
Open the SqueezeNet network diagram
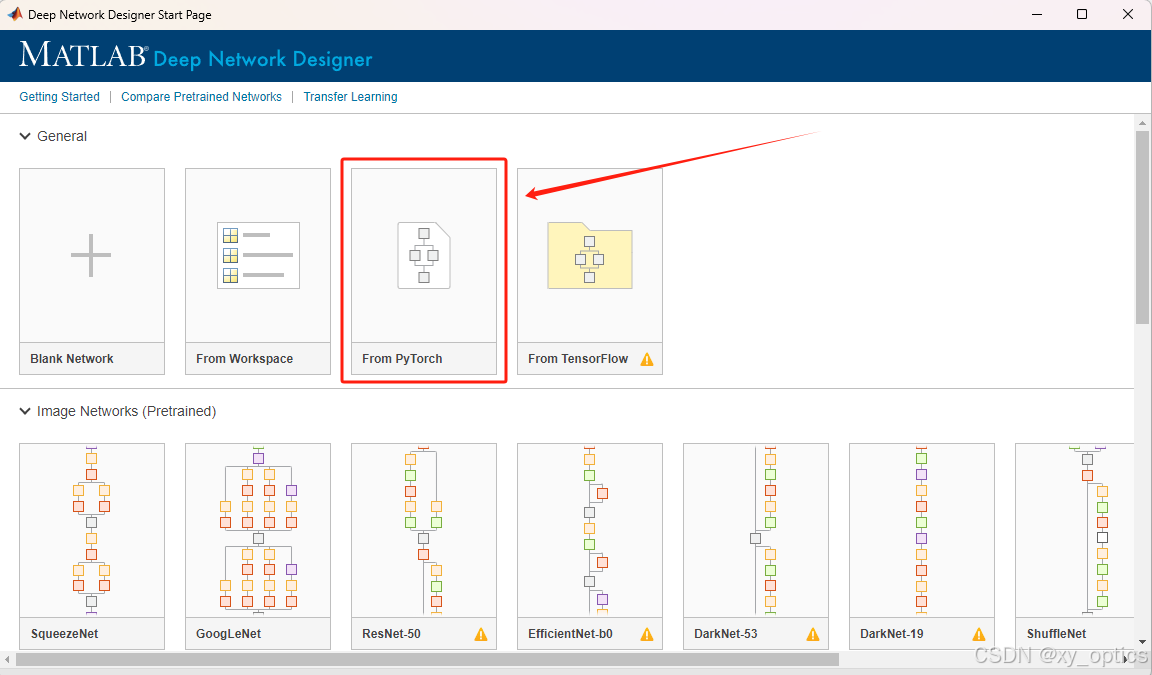[x=92, y=530]
